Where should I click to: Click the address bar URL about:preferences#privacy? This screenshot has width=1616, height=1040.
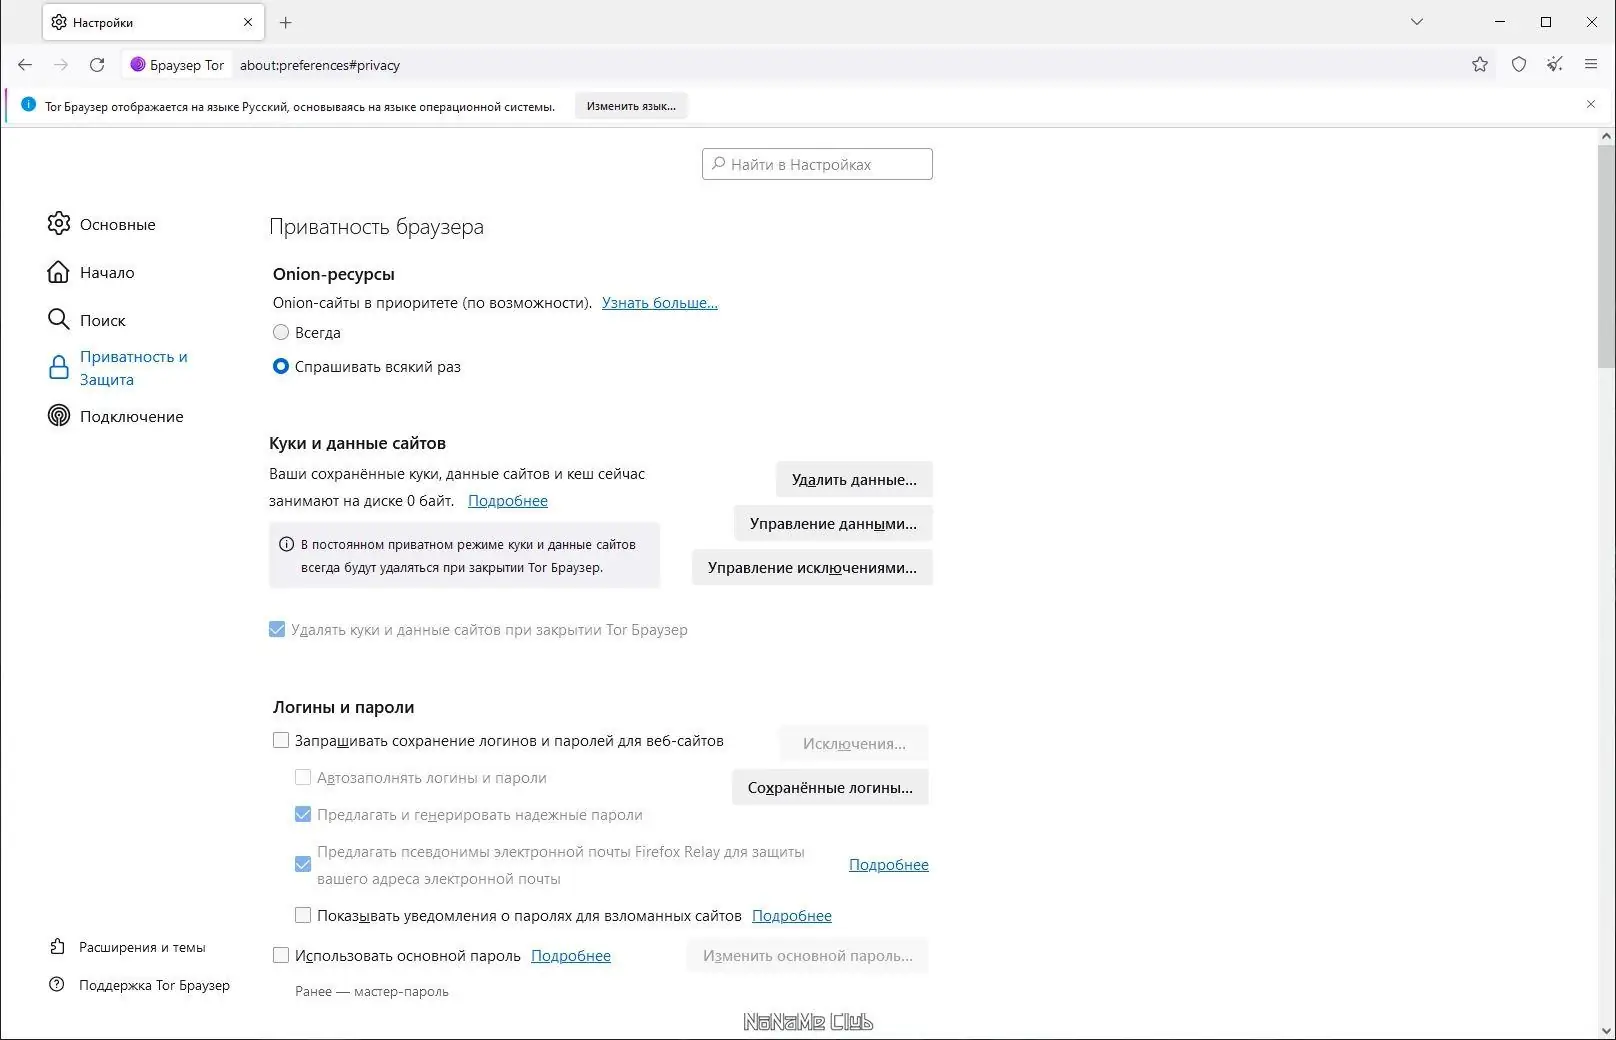(x=320, y=65)
